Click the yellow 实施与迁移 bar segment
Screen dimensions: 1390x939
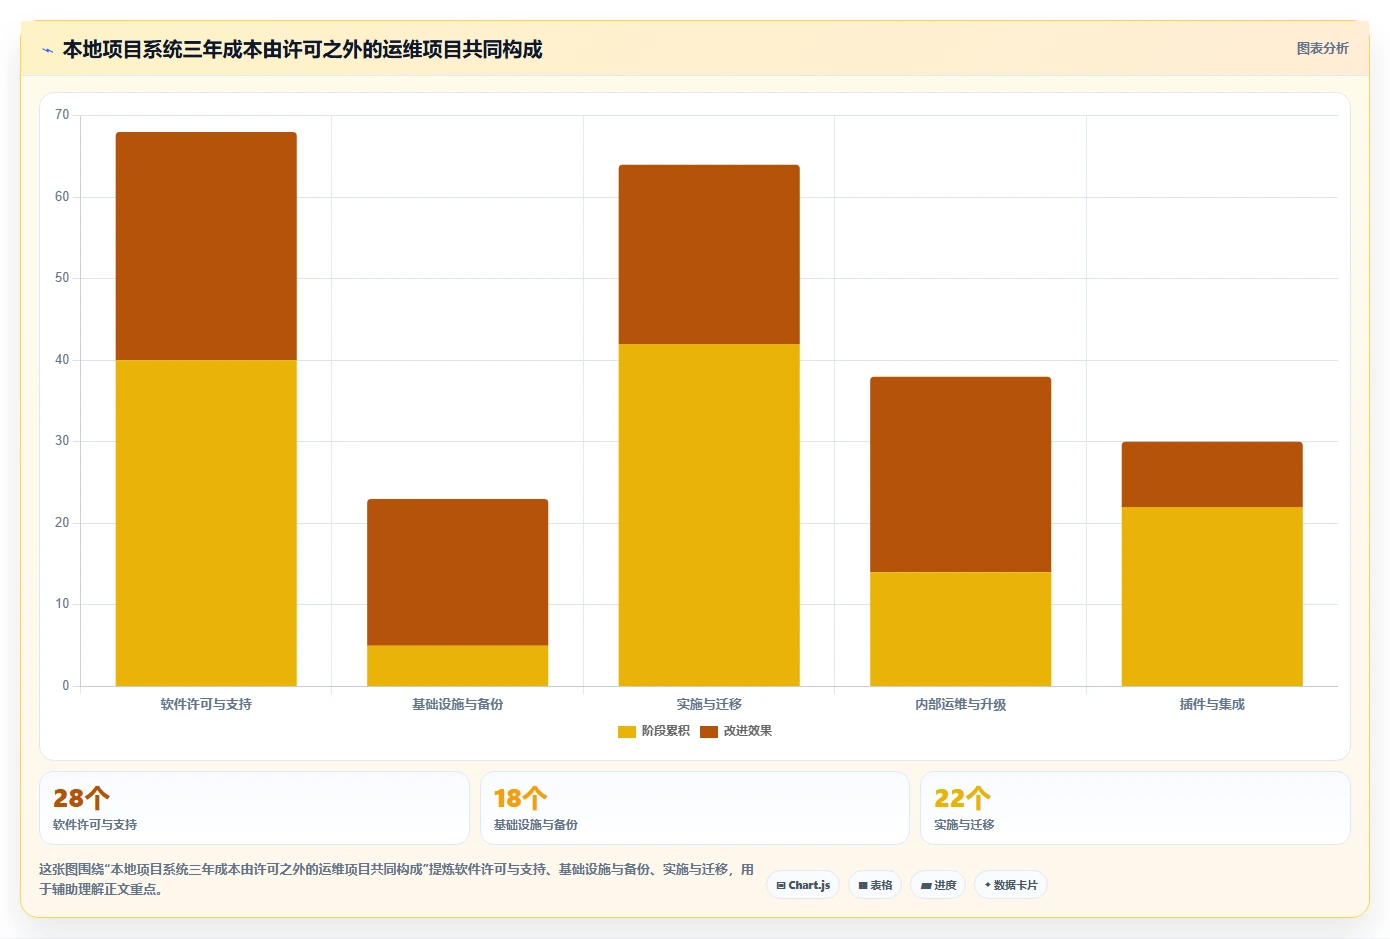pyautogui.click(x=709, y=515)
